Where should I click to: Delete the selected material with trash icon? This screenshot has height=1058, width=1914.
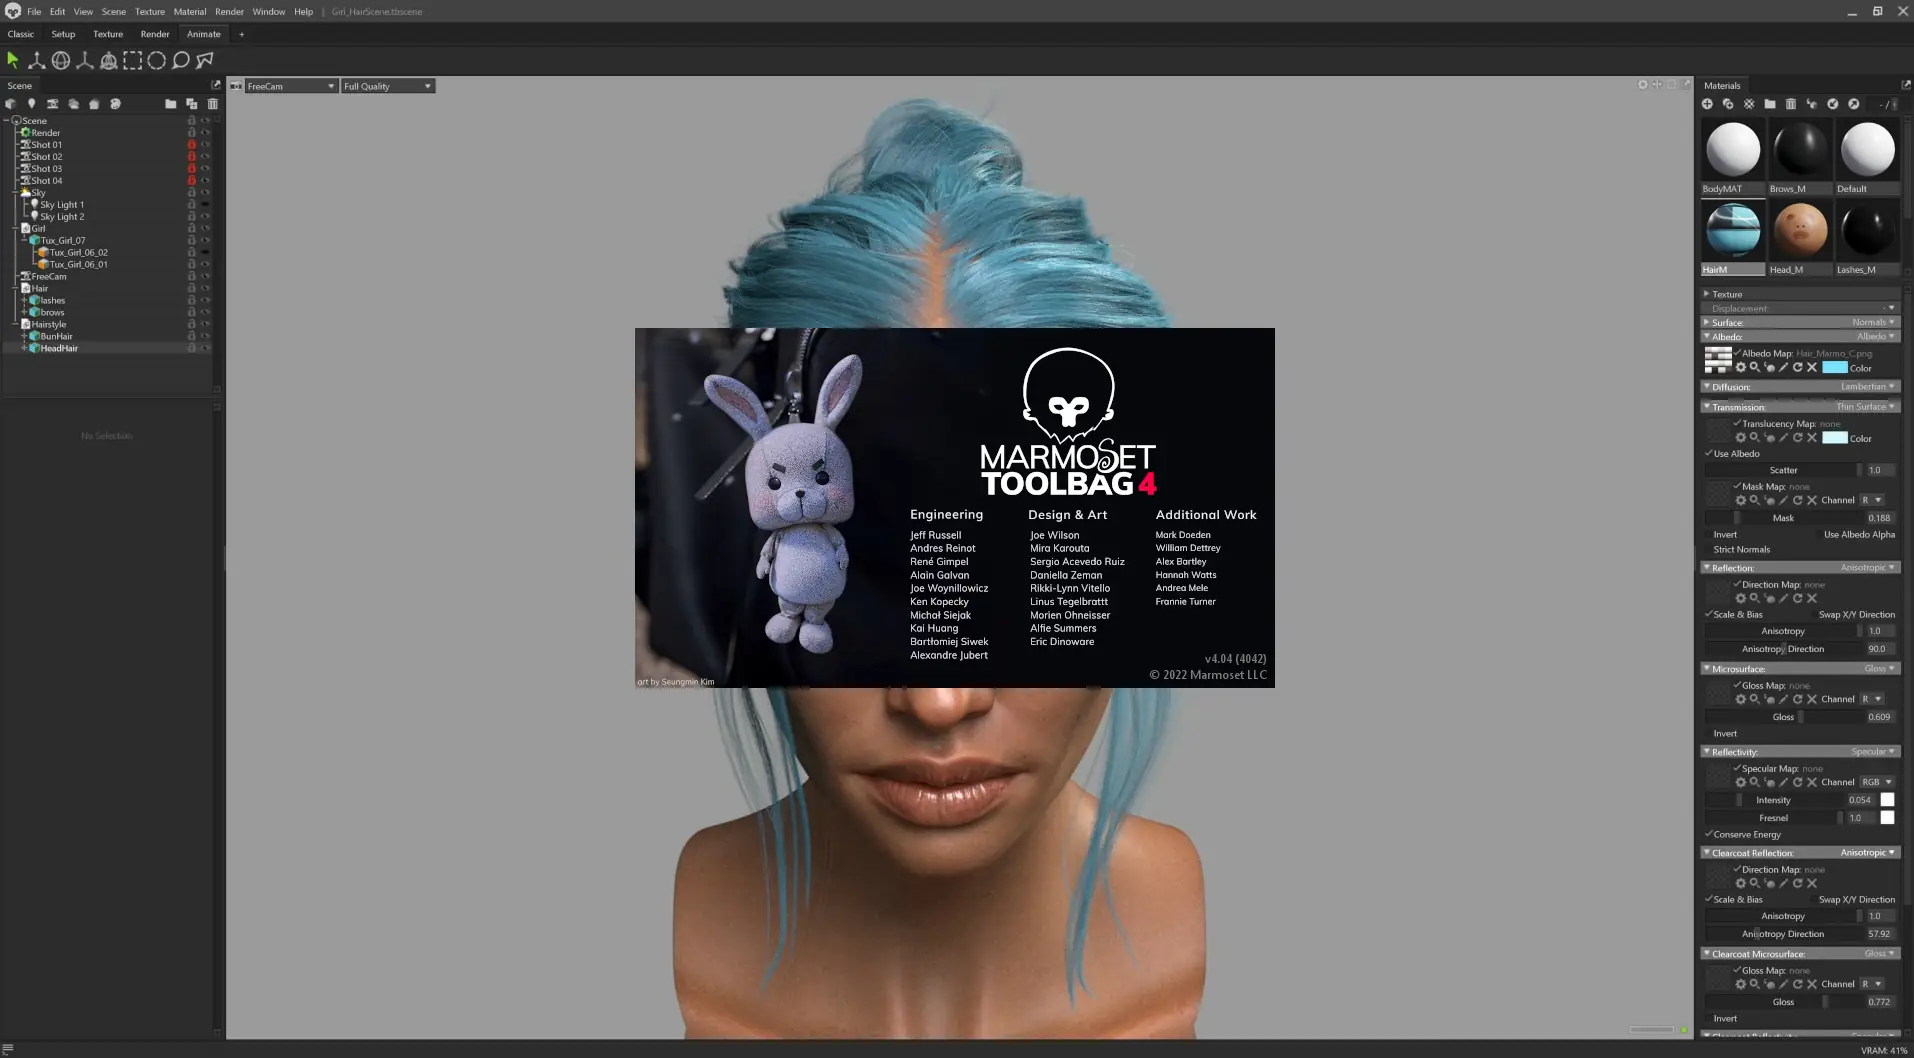(1791, 103)
